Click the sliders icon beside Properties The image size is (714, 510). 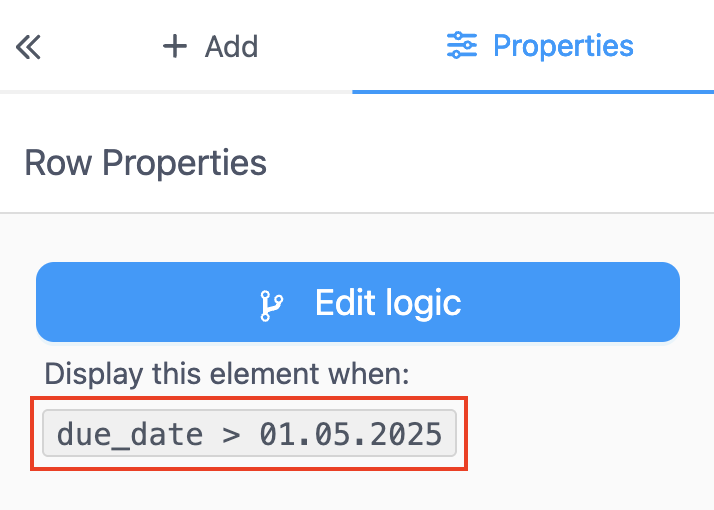pos(462,46)
